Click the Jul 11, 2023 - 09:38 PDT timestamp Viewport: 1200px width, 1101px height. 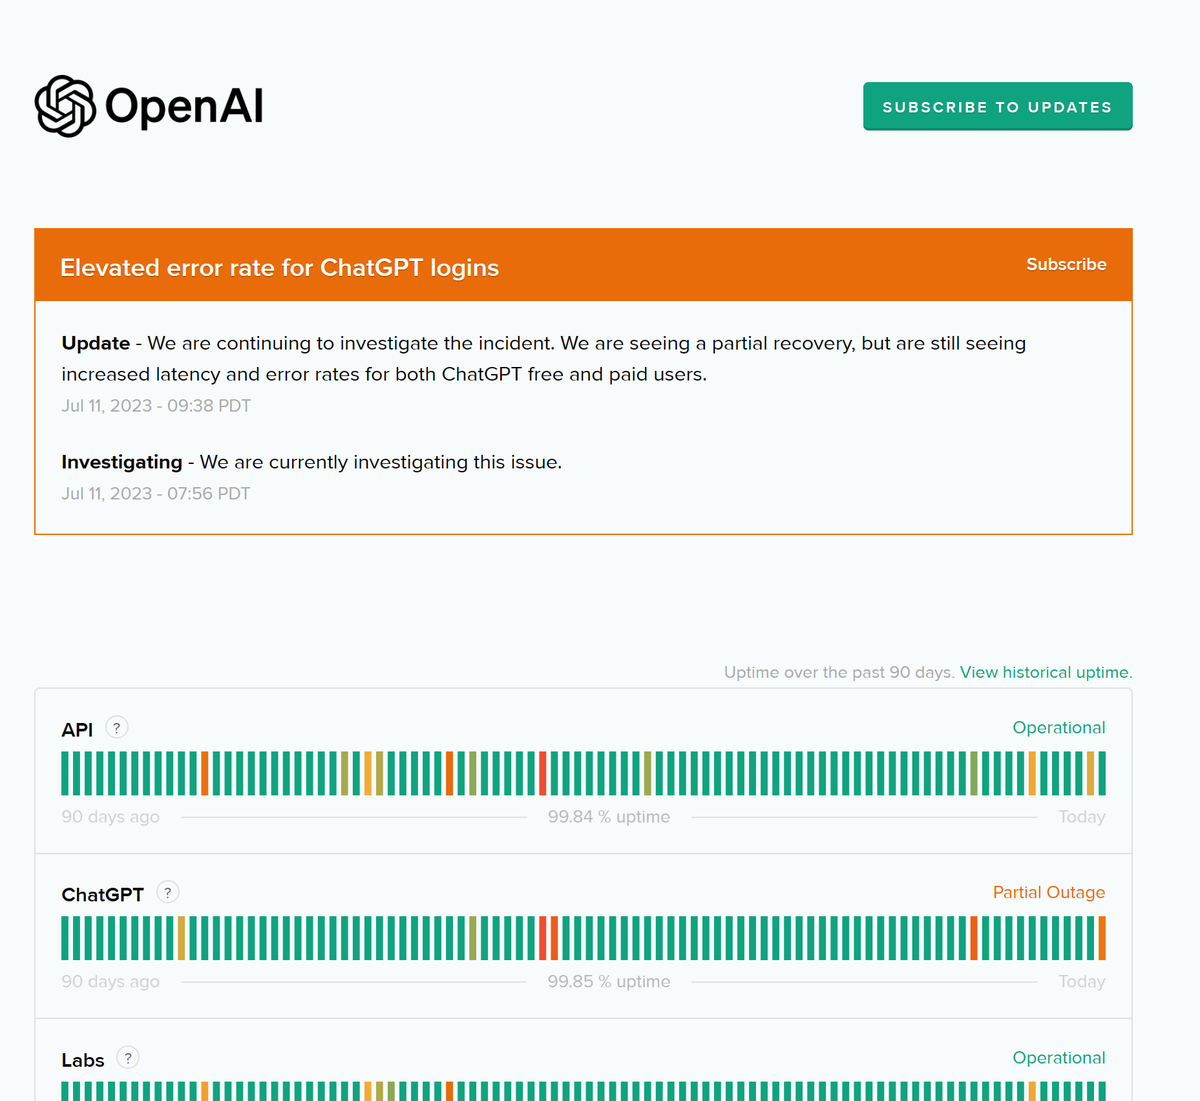coord(156,406)
